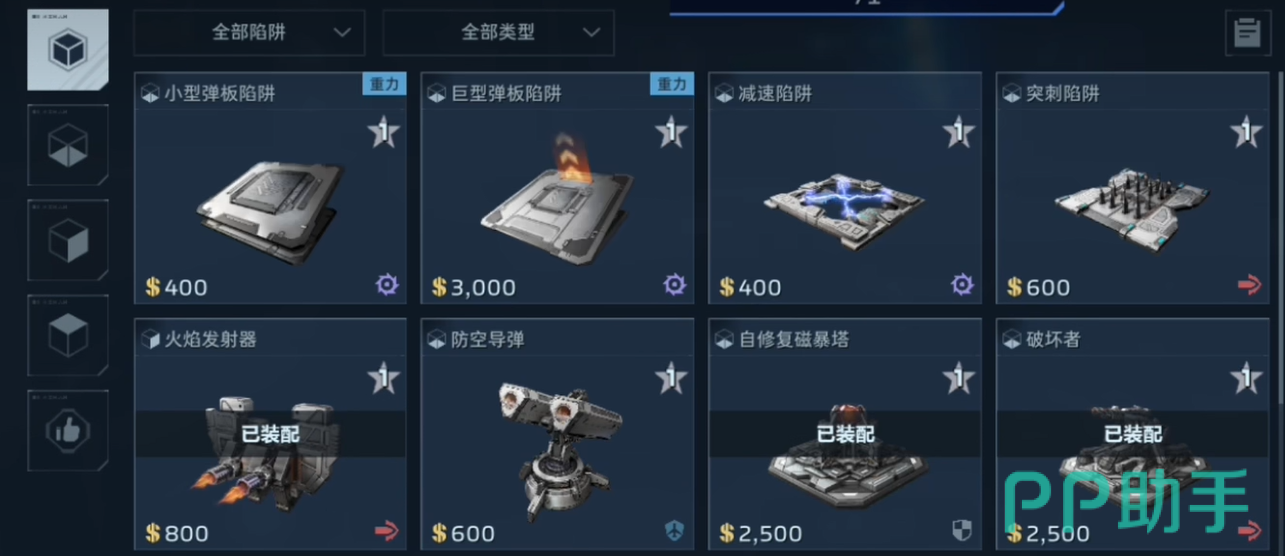
Task: Click the red arrow icon on 火焰发射器 card
Action: (x=386, y=530)
